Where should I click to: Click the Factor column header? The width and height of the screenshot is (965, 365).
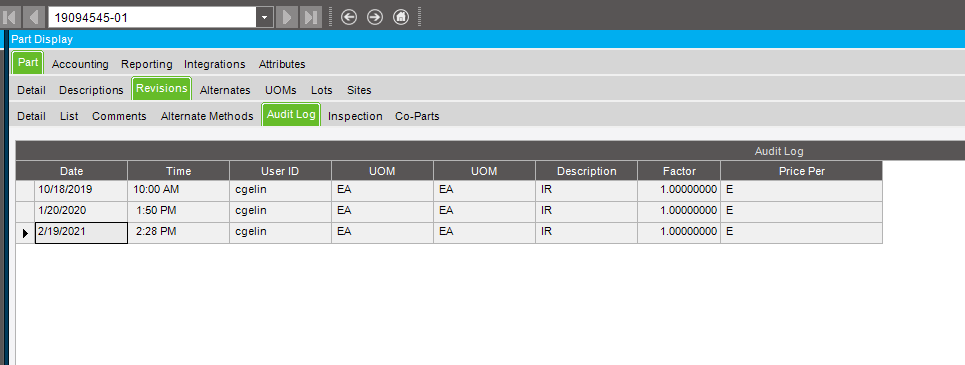(679, 171)
